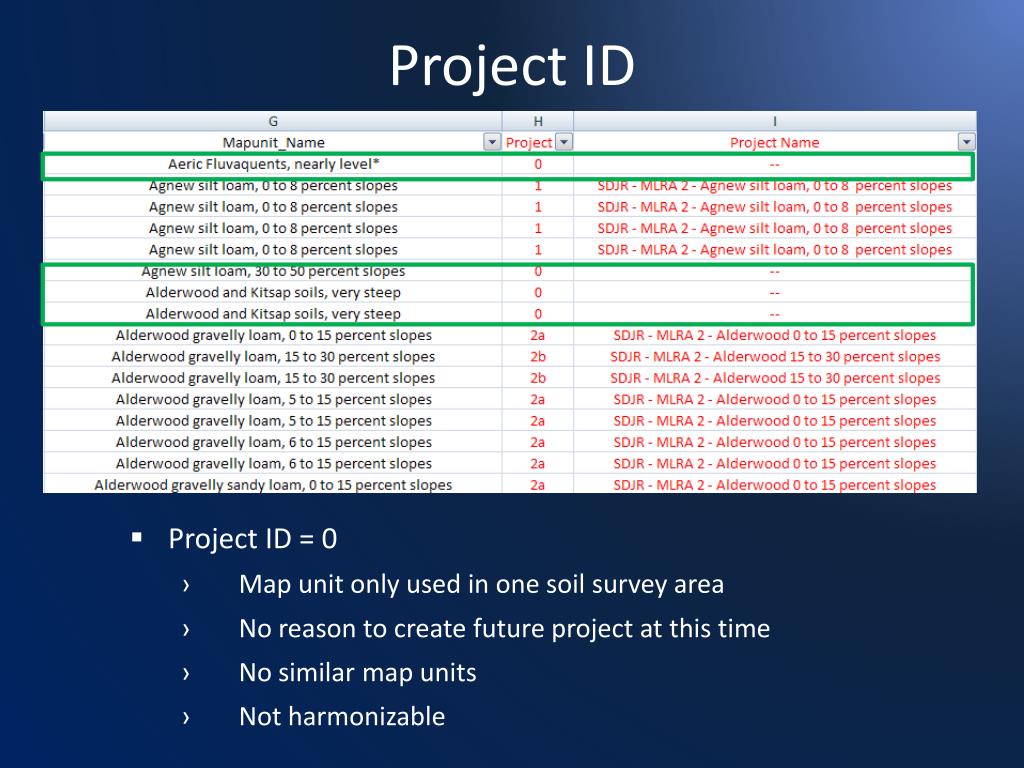Open the Project Name filter dropdown
1024x768 pixels.
coord(967,142)
